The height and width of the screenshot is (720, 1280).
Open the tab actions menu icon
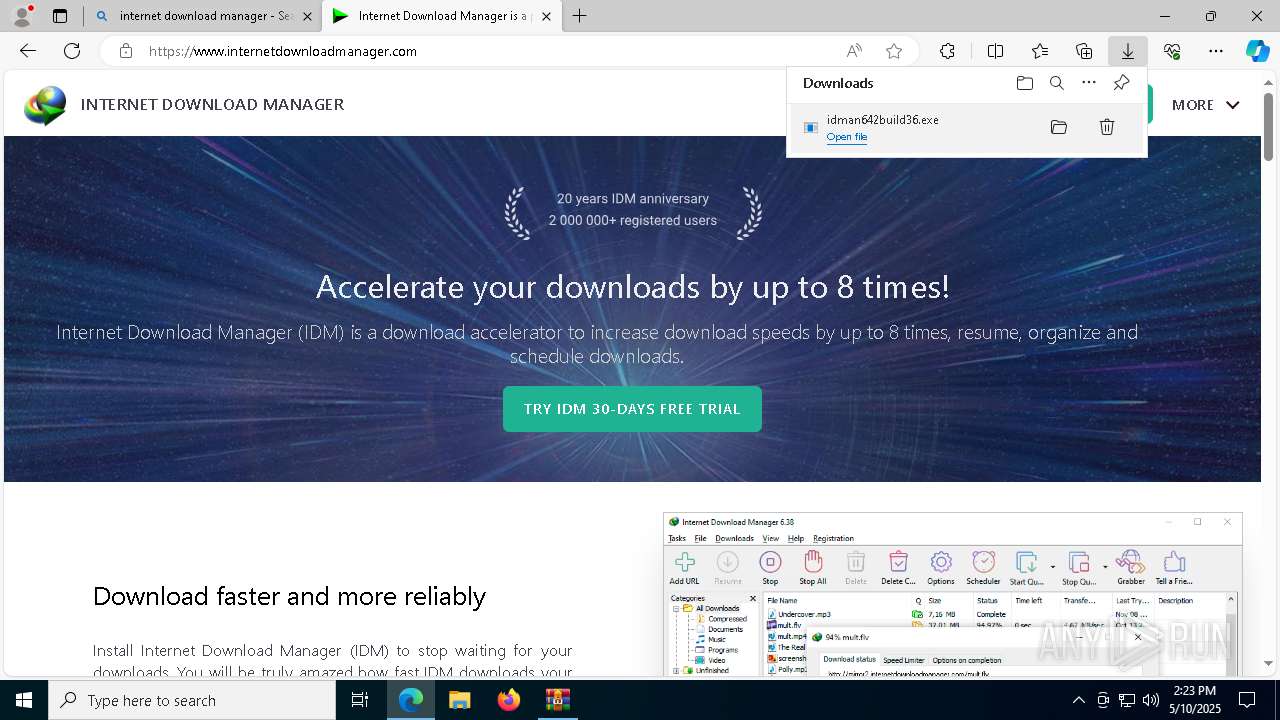(x=60, y=16)
